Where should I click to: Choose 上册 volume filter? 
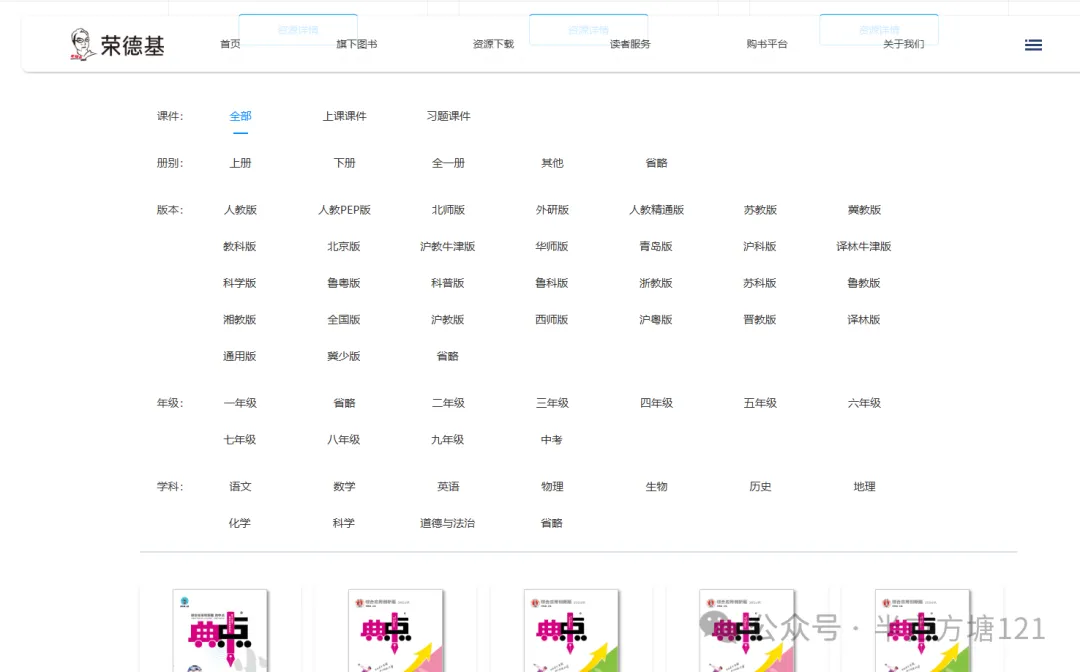point(240,163)
